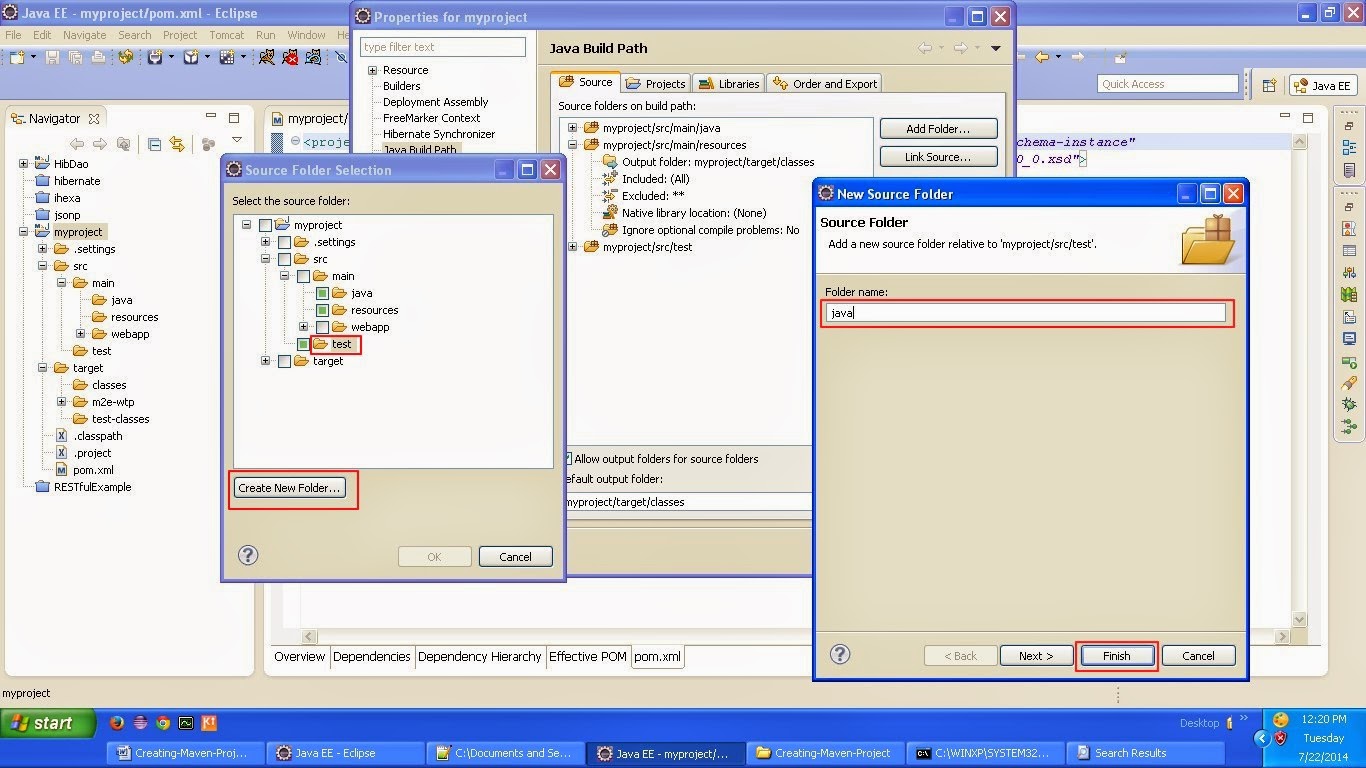Close the Navigator view tab with the X
This screenshot has width=1366, height=768.
pyautogui.click(x=94, y=118)
